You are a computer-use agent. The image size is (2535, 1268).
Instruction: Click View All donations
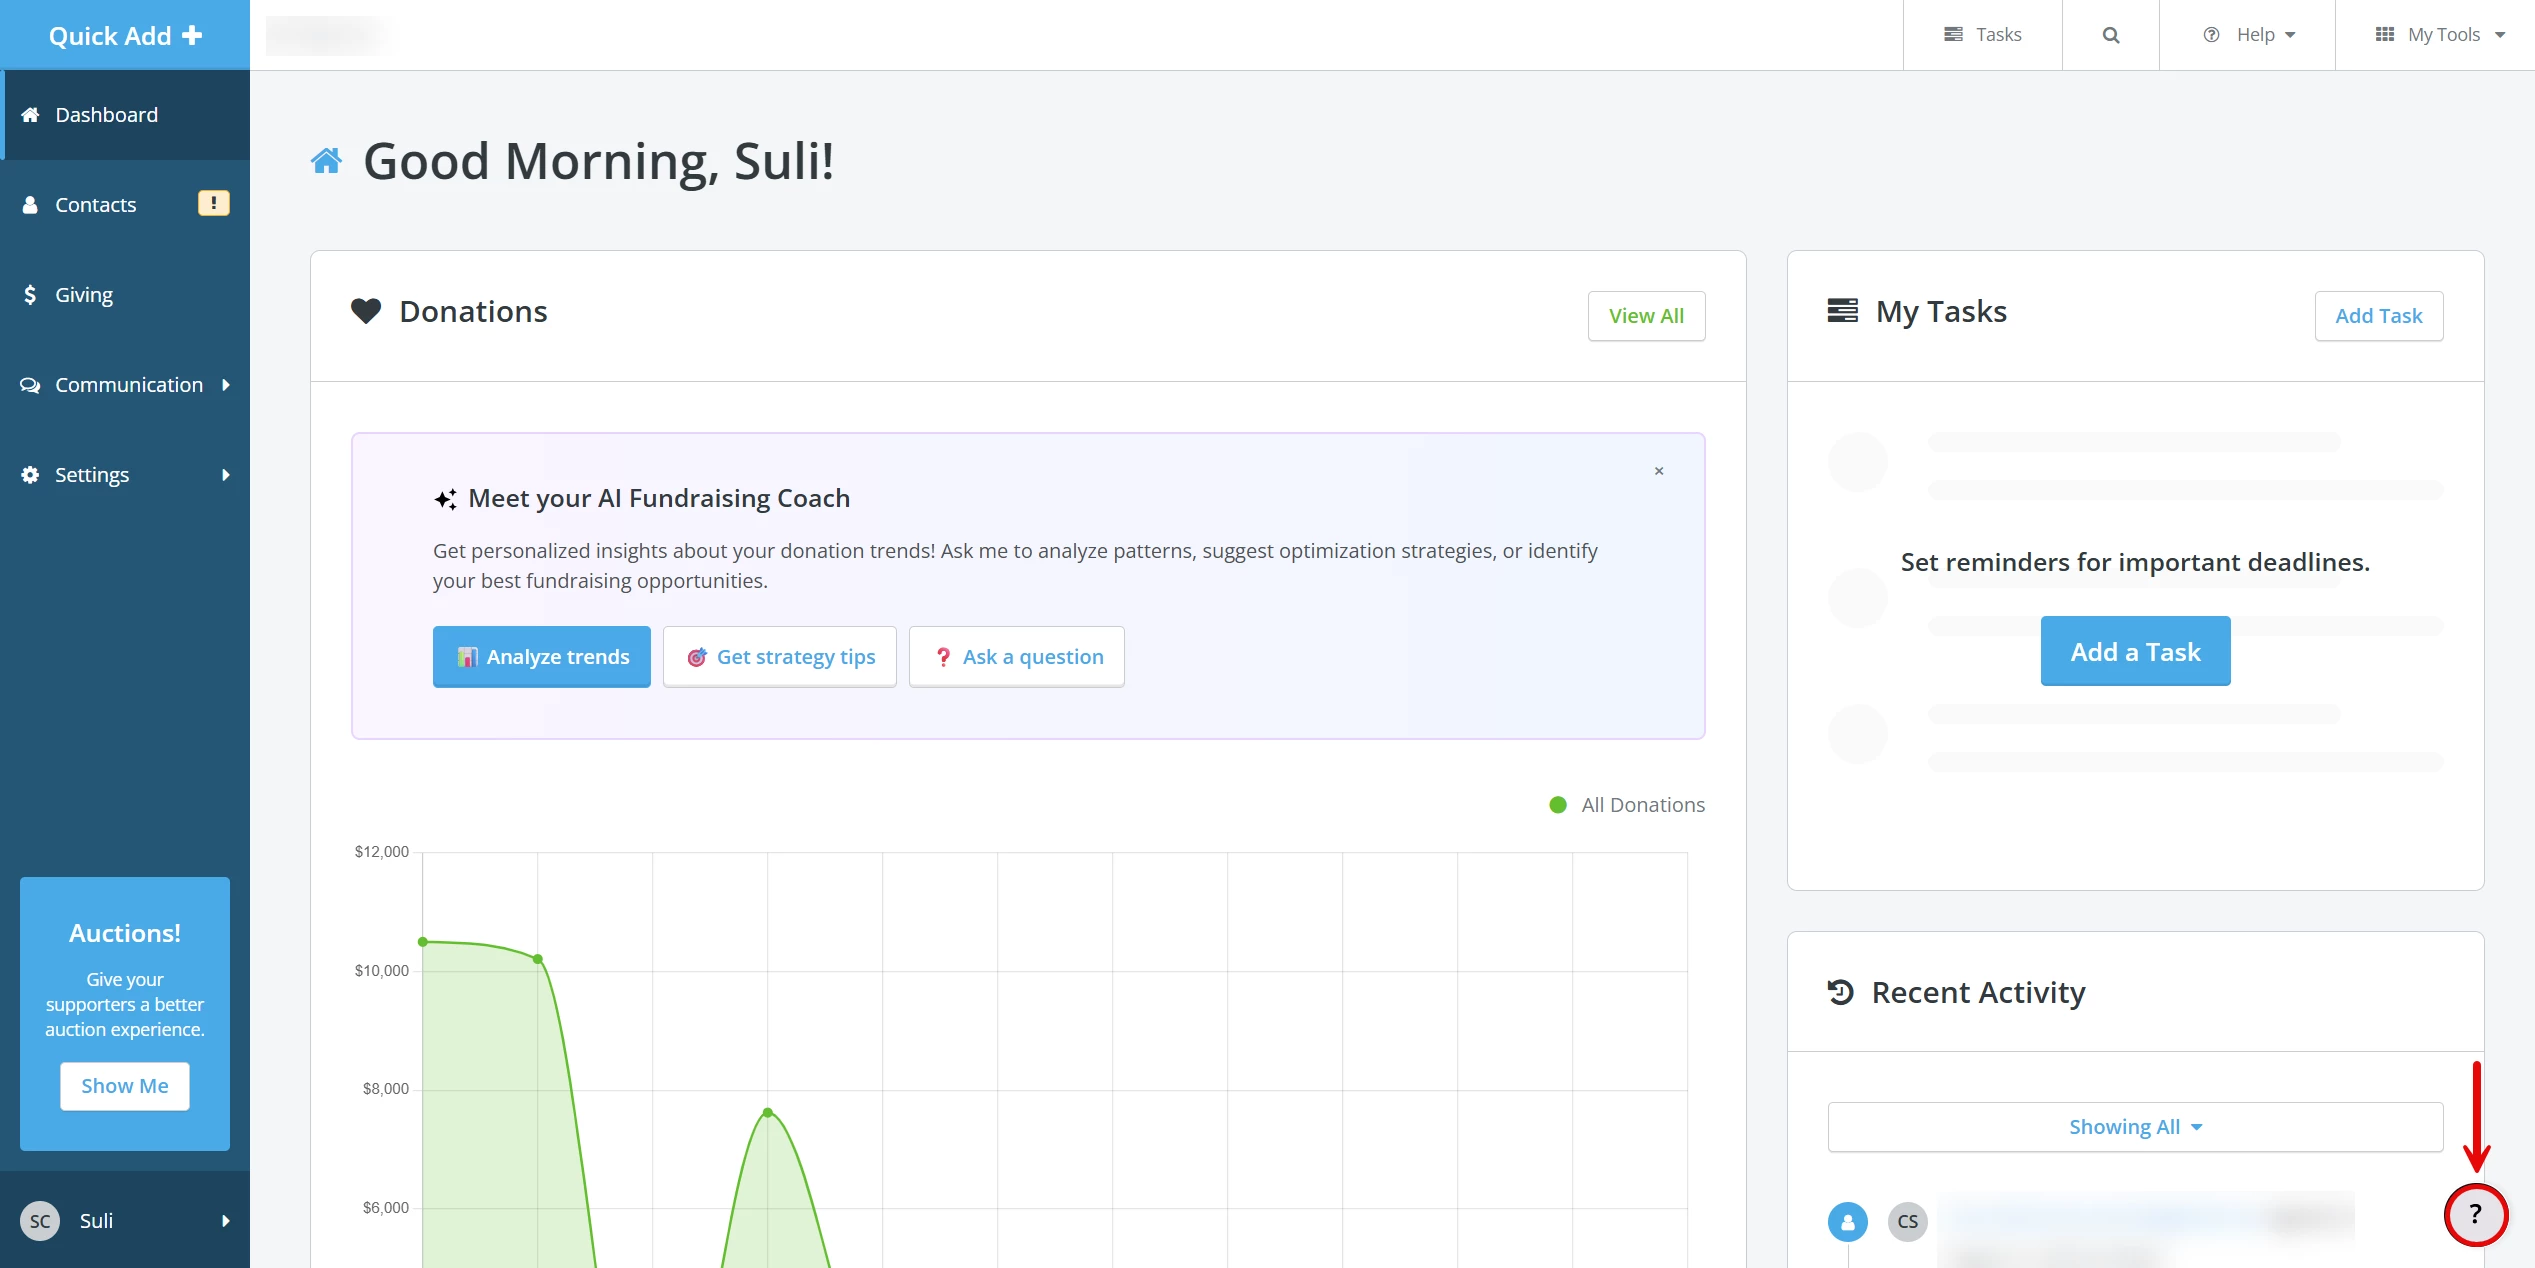tap(1646, 316)
